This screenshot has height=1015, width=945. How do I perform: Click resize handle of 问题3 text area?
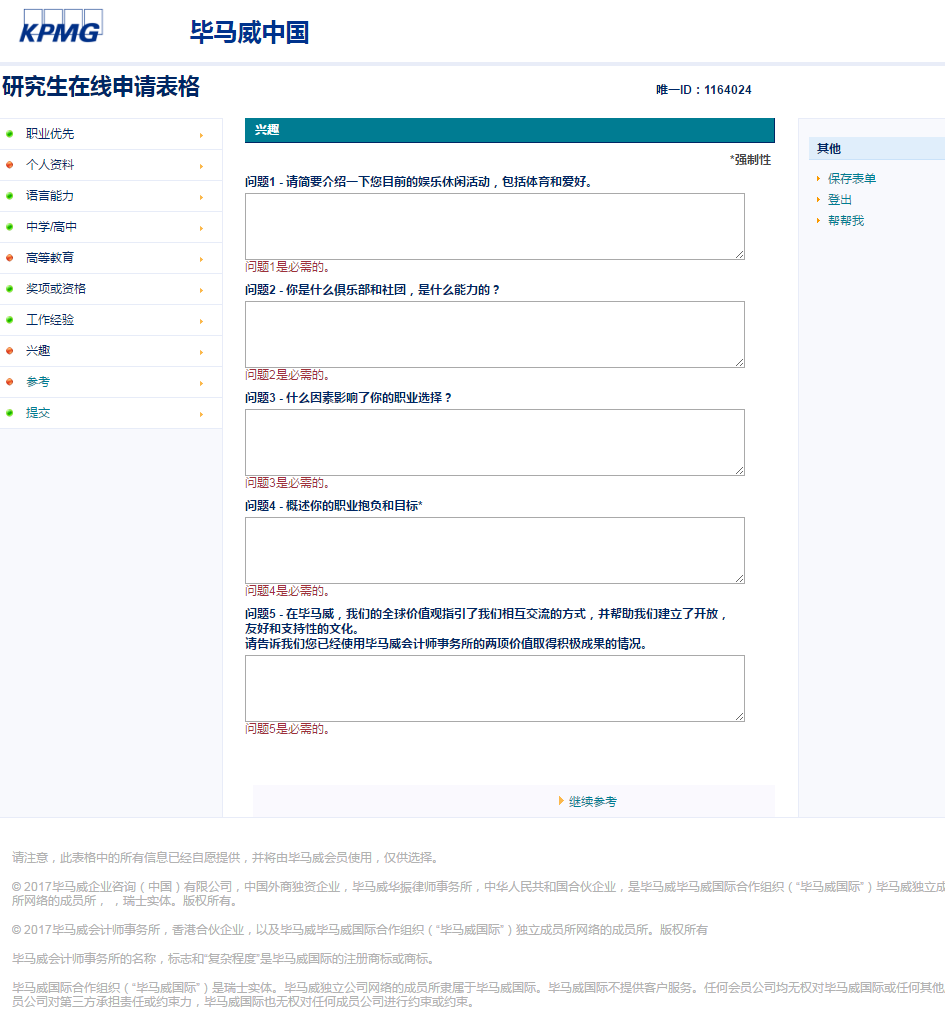tap(740, 471)
